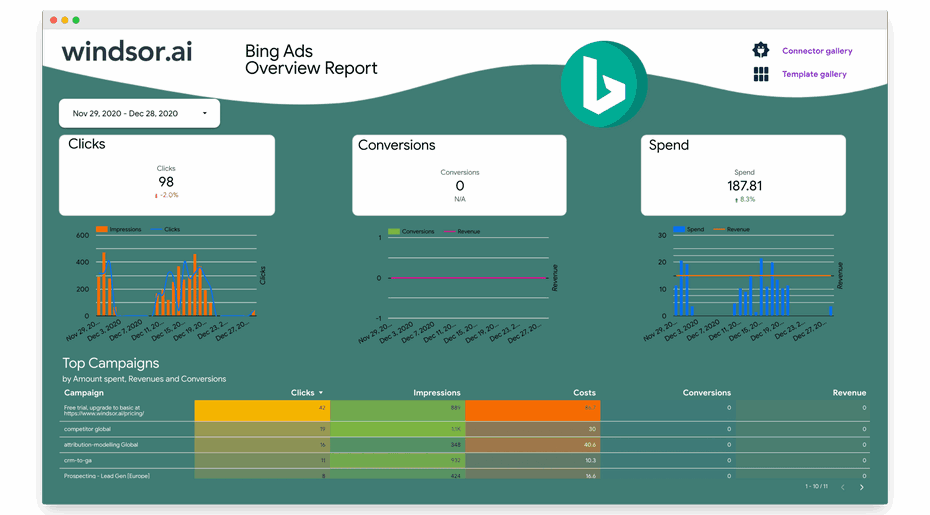Toggle Clicks legend line in Clicks chart
Image resolution: width=930 pixels, height=515 pixels.
165,229
